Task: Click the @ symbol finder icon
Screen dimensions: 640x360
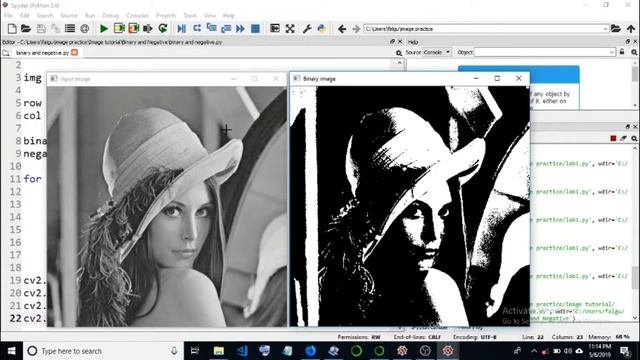Action: pyautogui.click(x=84, y=29)
